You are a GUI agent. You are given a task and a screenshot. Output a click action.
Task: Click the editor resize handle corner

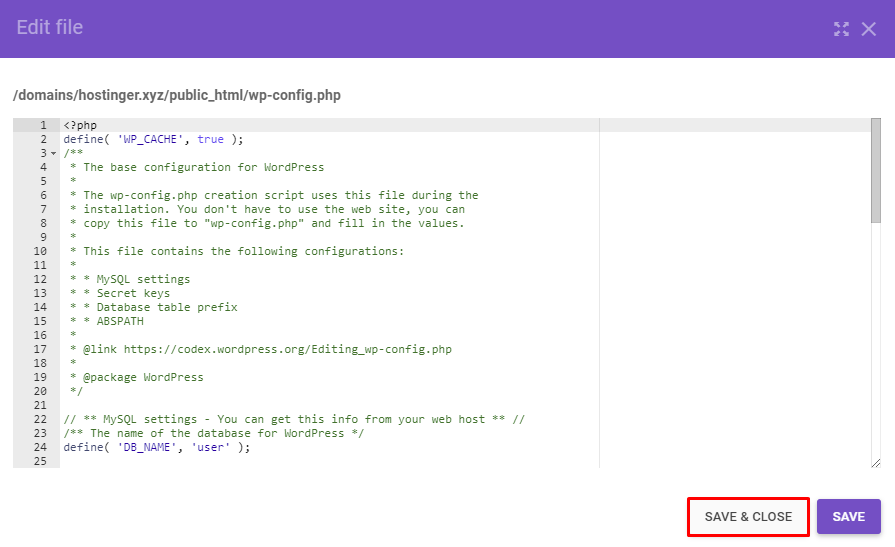click(876, 463)
